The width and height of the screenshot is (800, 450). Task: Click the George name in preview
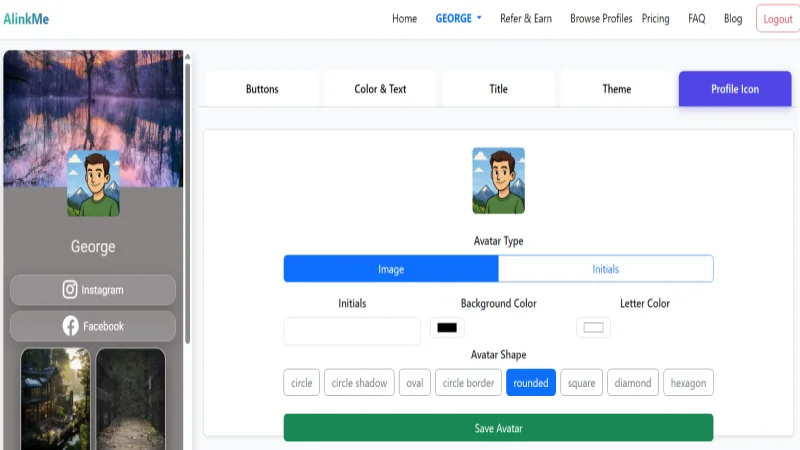pos(93,246)
